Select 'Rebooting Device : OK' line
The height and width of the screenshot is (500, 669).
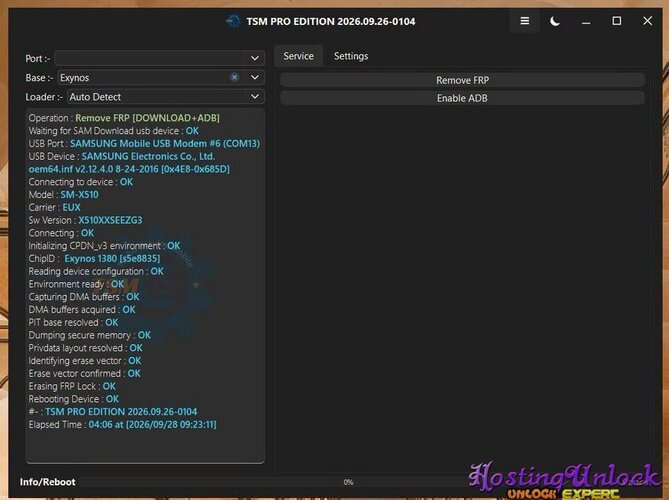tap(73, 399)
